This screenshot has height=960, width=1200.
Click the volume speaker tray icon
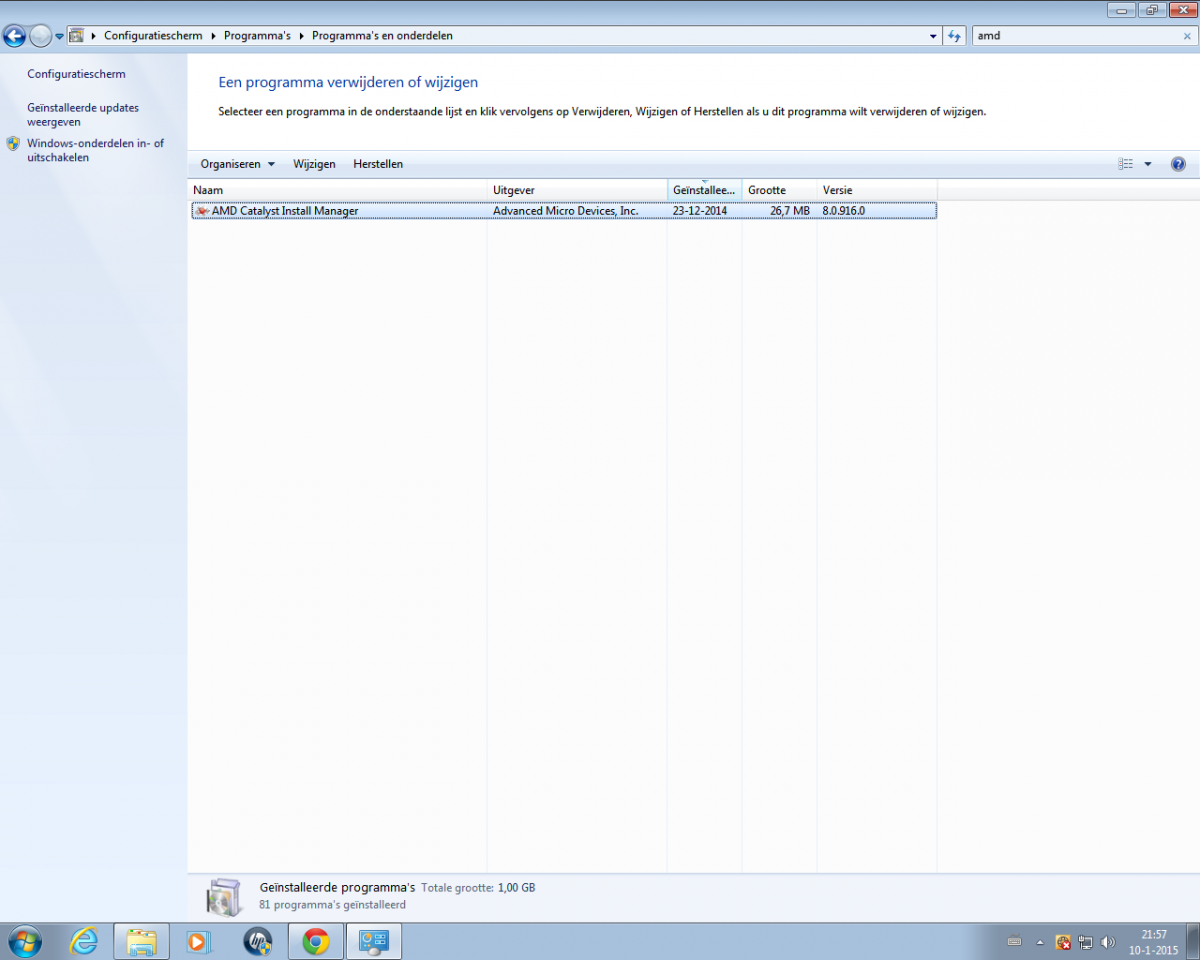[1108, 942]
